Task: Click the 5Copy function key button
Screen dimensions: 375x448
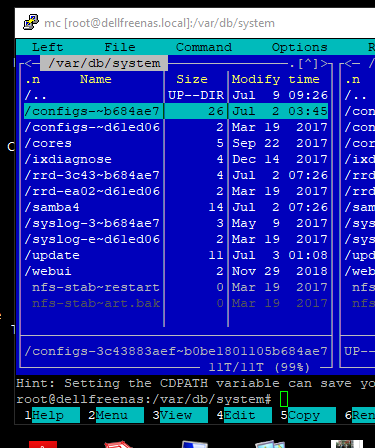Action: click(x=308, y=415)
